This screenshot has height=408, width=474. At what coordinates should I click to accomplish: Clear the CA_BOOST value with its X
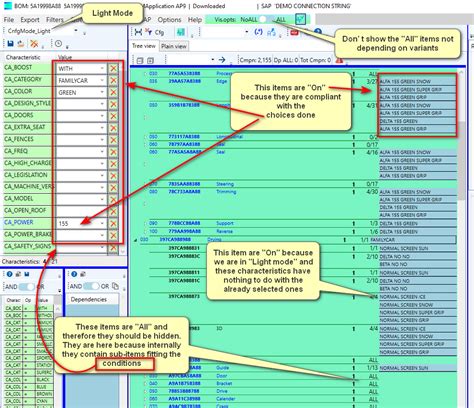(x=113, y=68)
